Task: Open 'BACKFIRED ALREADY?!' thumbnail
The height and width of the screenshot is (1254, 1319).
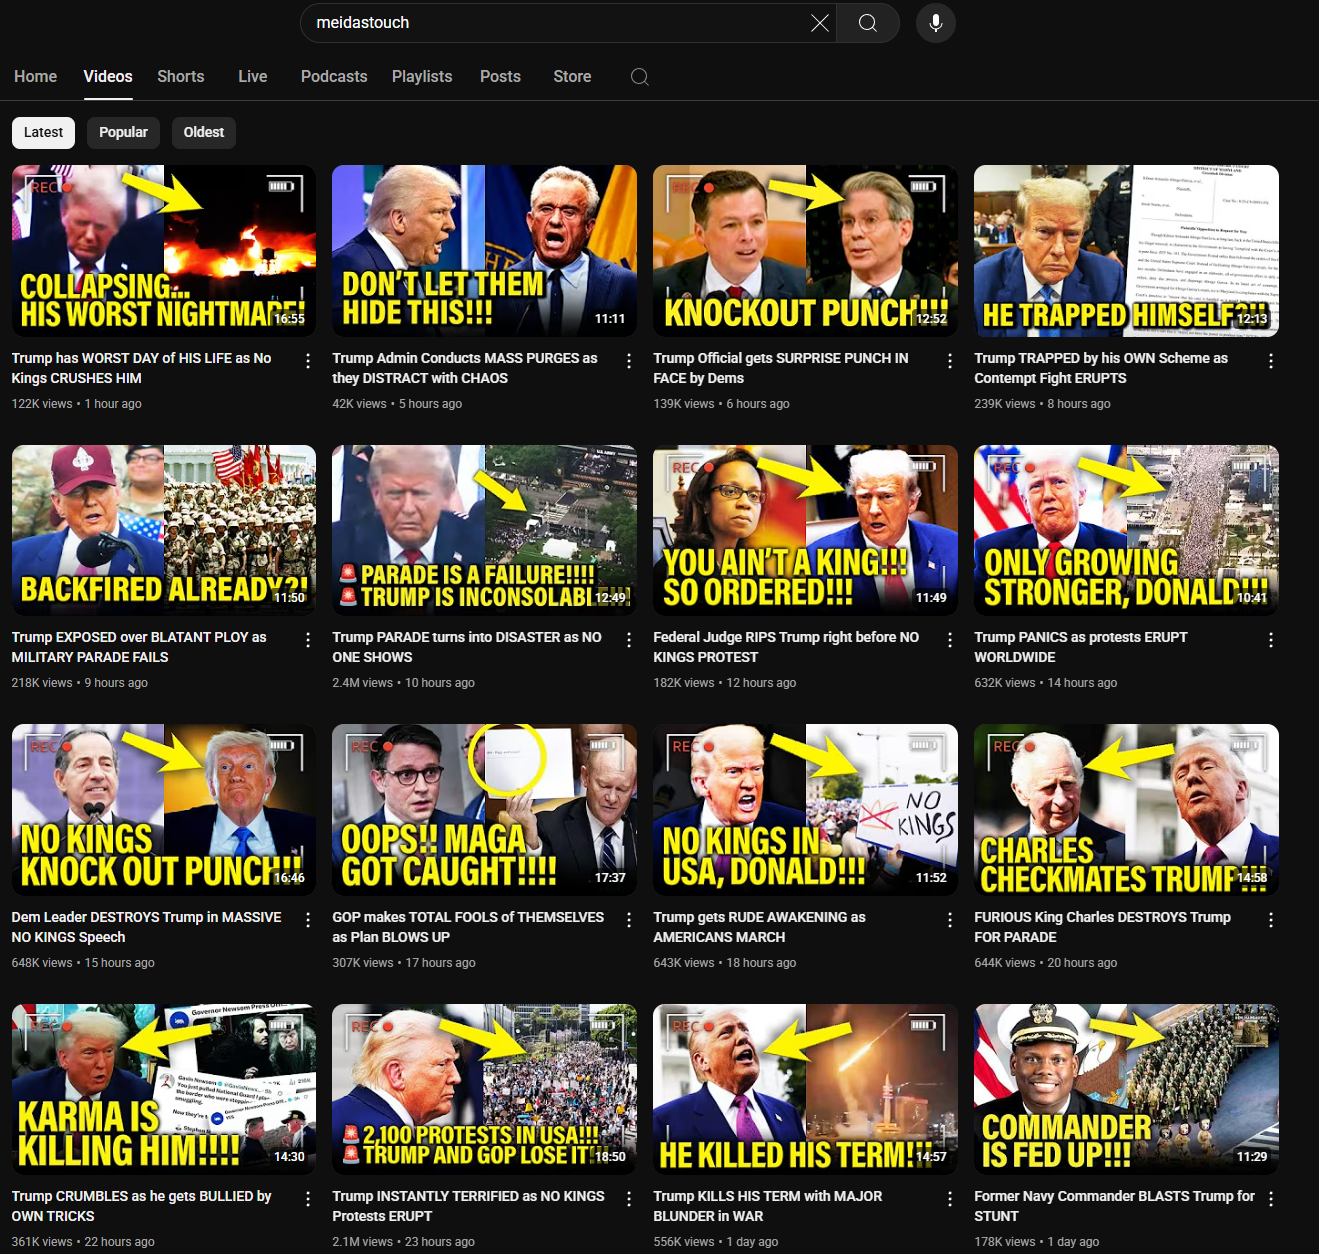Action: click(x=164, y=530)
